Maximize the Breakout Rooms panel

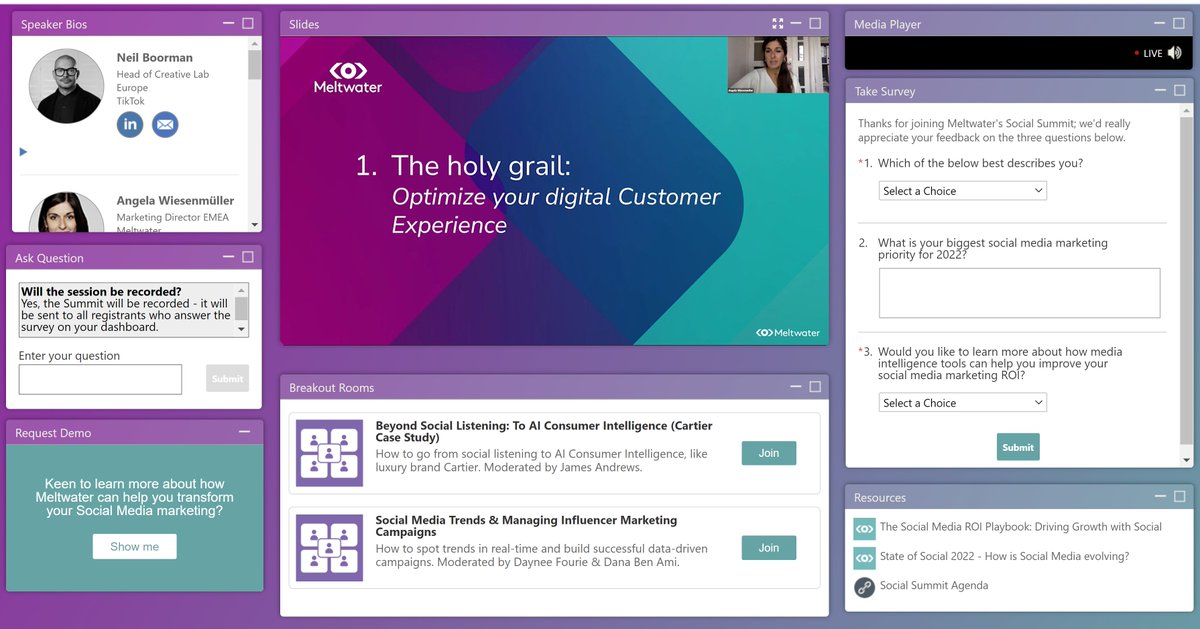(815, 387)
